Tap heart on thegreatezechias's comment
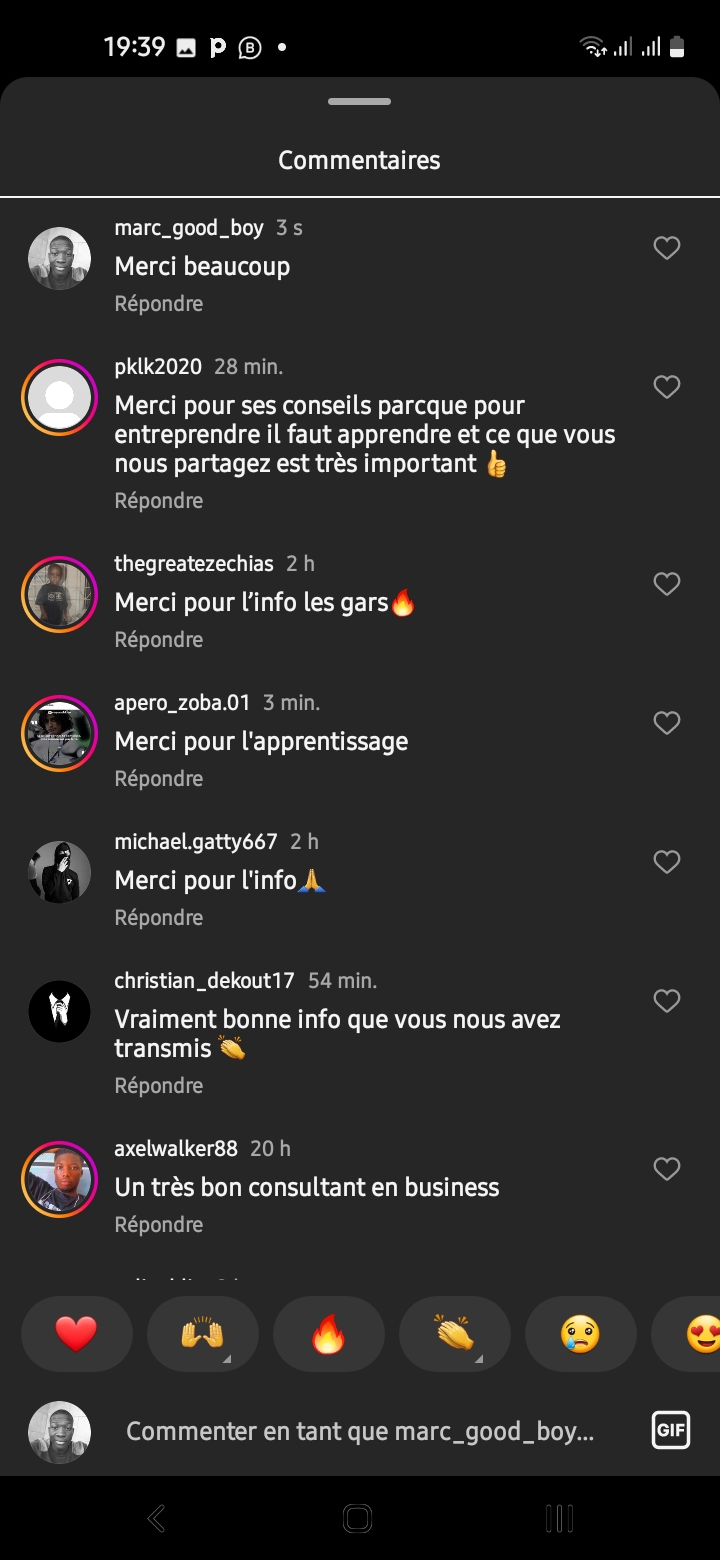The image size is (720, 1560). tap(666, 584)
